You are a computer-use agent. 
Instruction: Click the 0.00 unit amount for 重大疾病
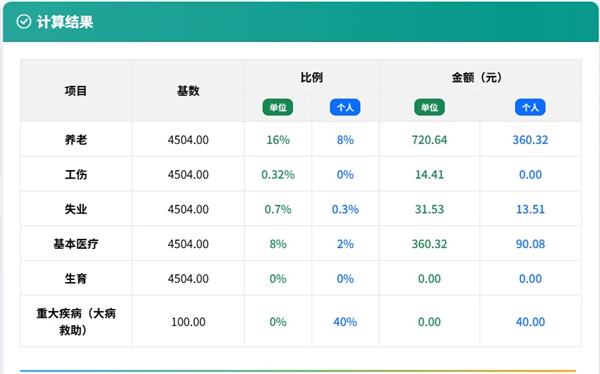[429, 322]
